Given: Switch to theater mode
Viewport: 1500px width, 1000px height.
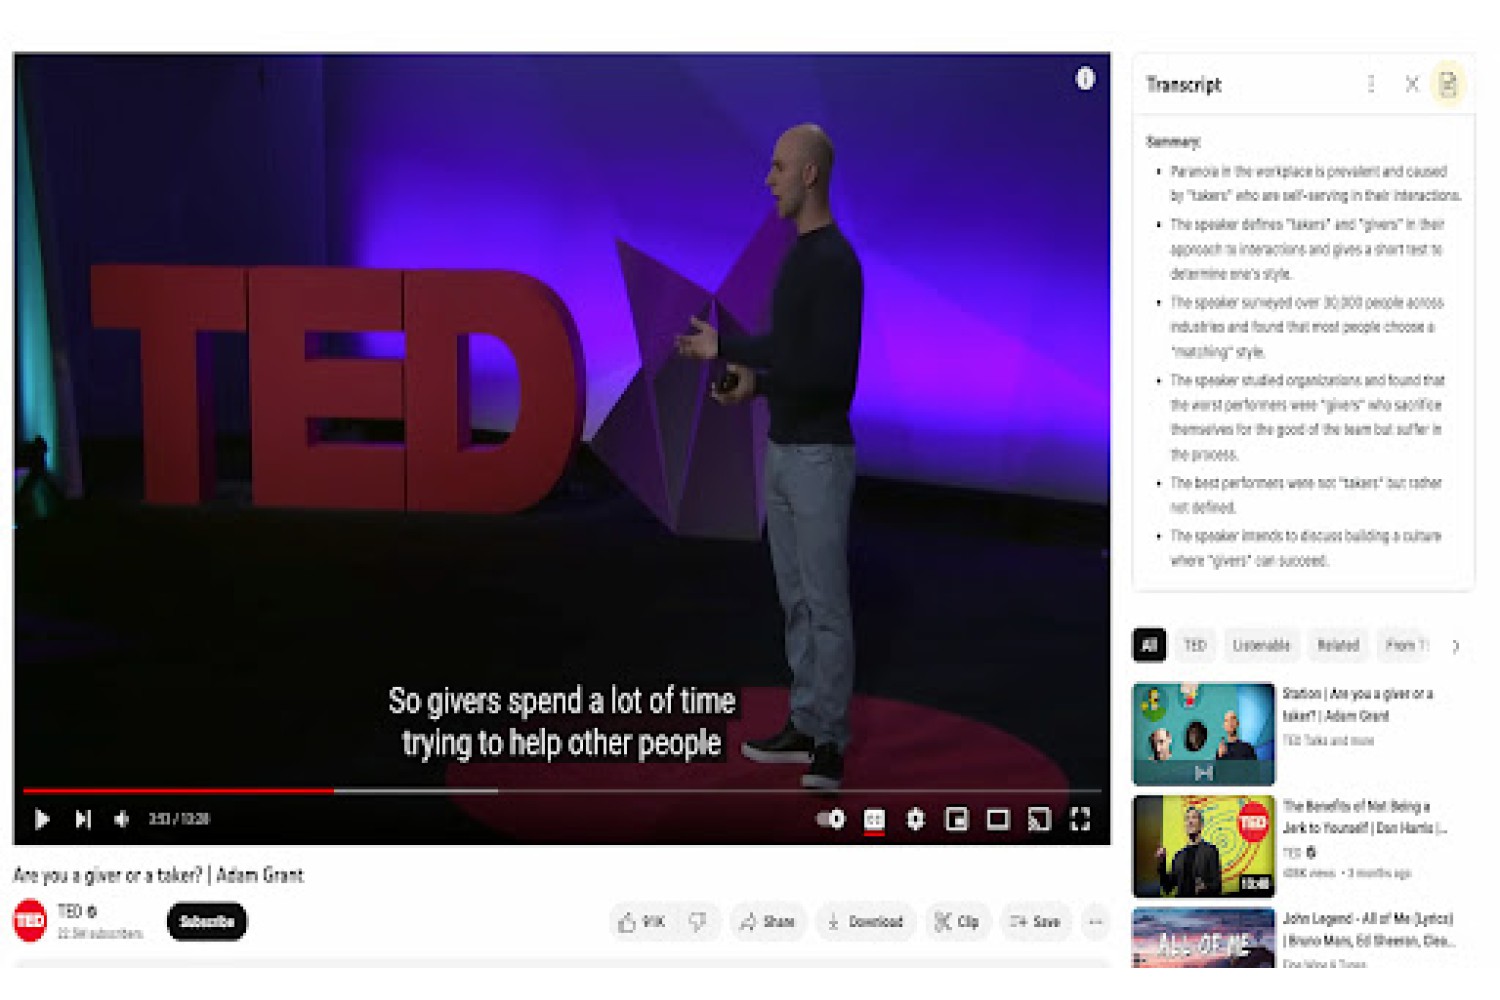Looking at the screenshot, I should point(998,819).
